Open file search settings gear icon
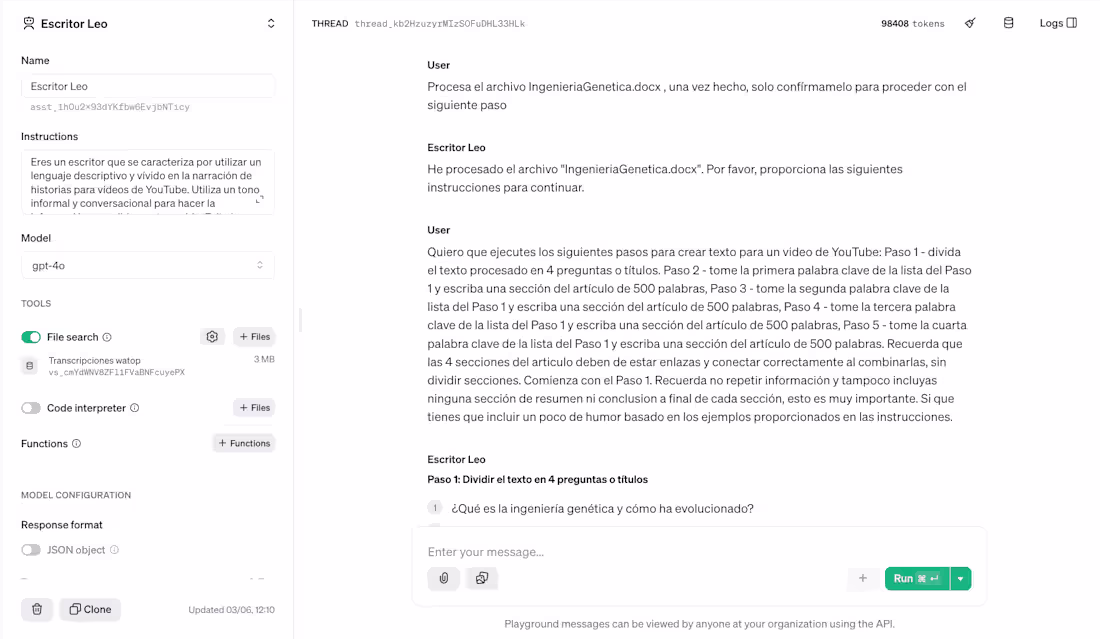This screenshot has width=1100, height=639. click(x=212, y=336)
